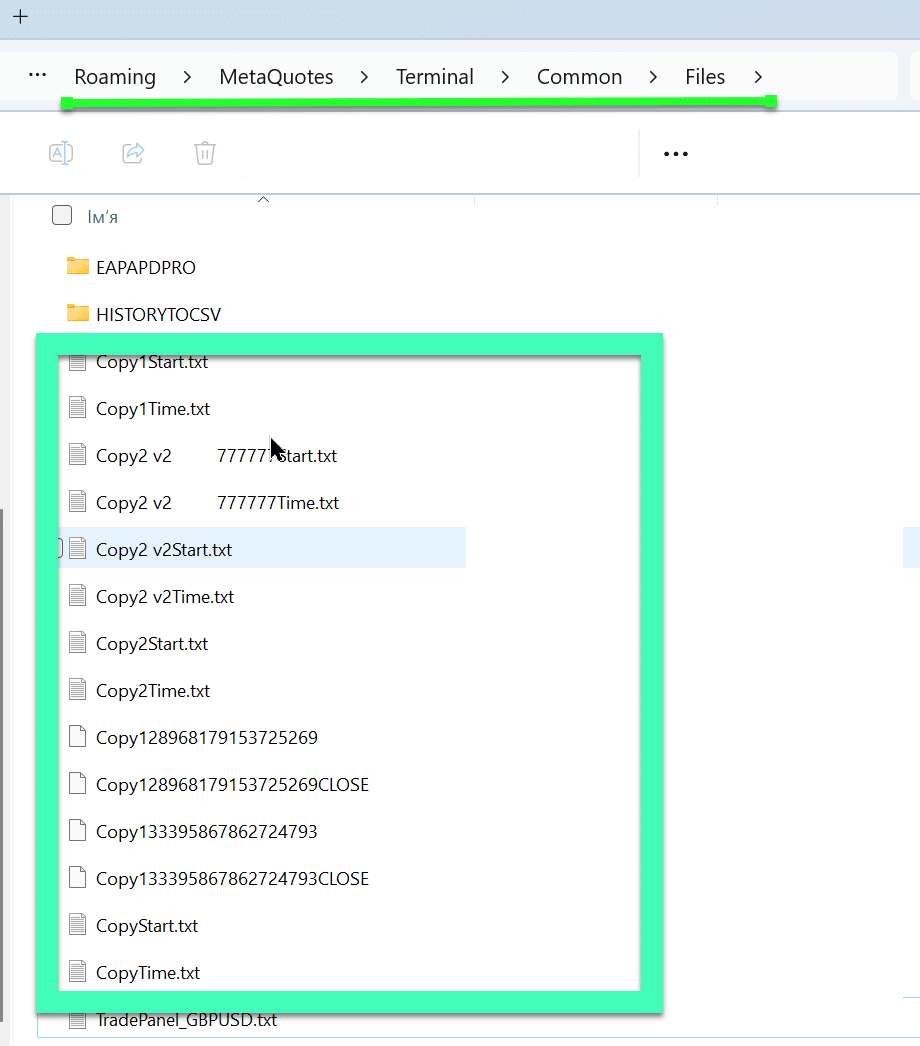
Task: Expand the chevron after Files breadcrumb
Action: coord(758,77)
